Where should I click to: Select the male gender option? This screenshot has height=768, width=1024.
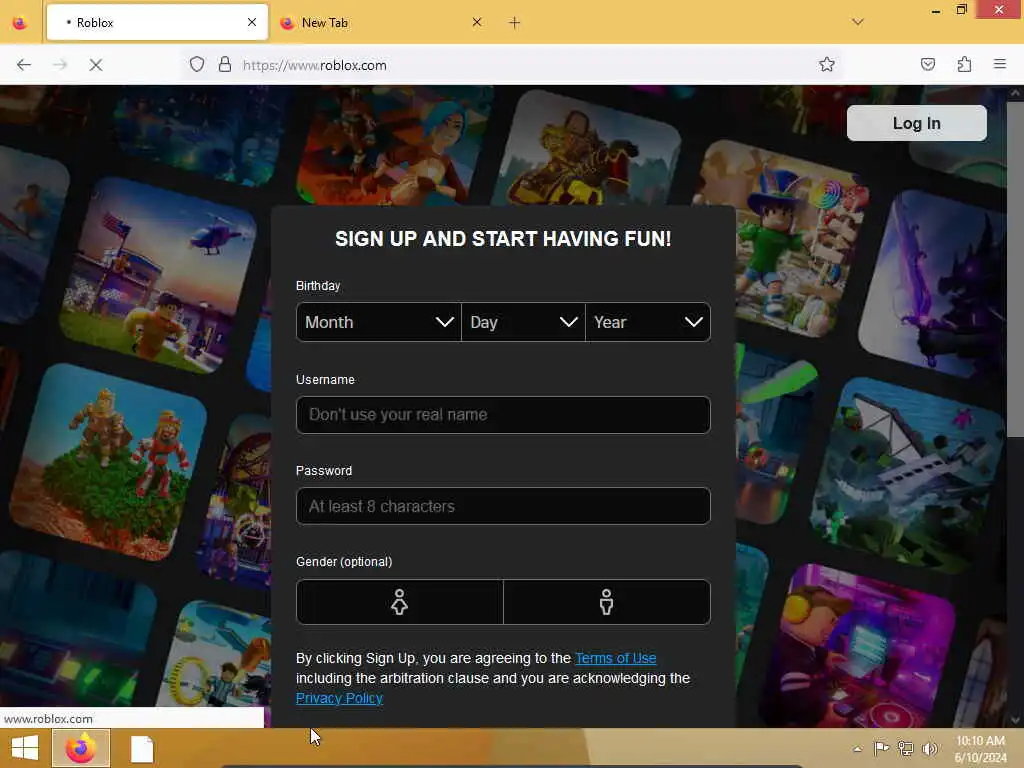607,602
